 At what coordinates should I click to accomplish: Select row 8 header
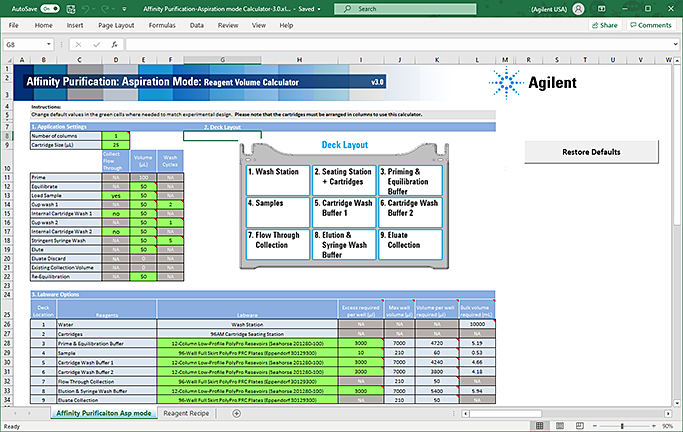click(7, 136)
